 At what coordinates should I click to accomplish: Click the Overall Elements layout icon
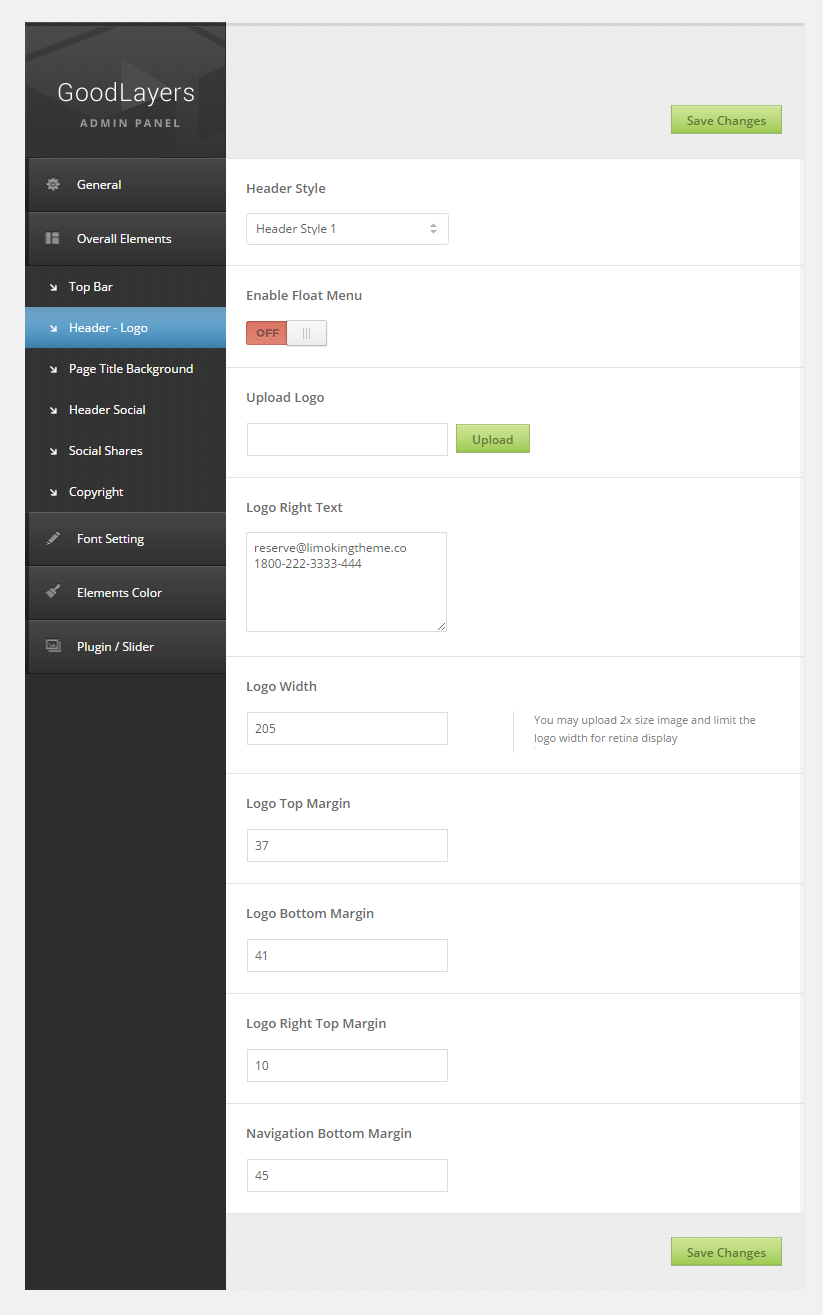[x=53, y=239]
